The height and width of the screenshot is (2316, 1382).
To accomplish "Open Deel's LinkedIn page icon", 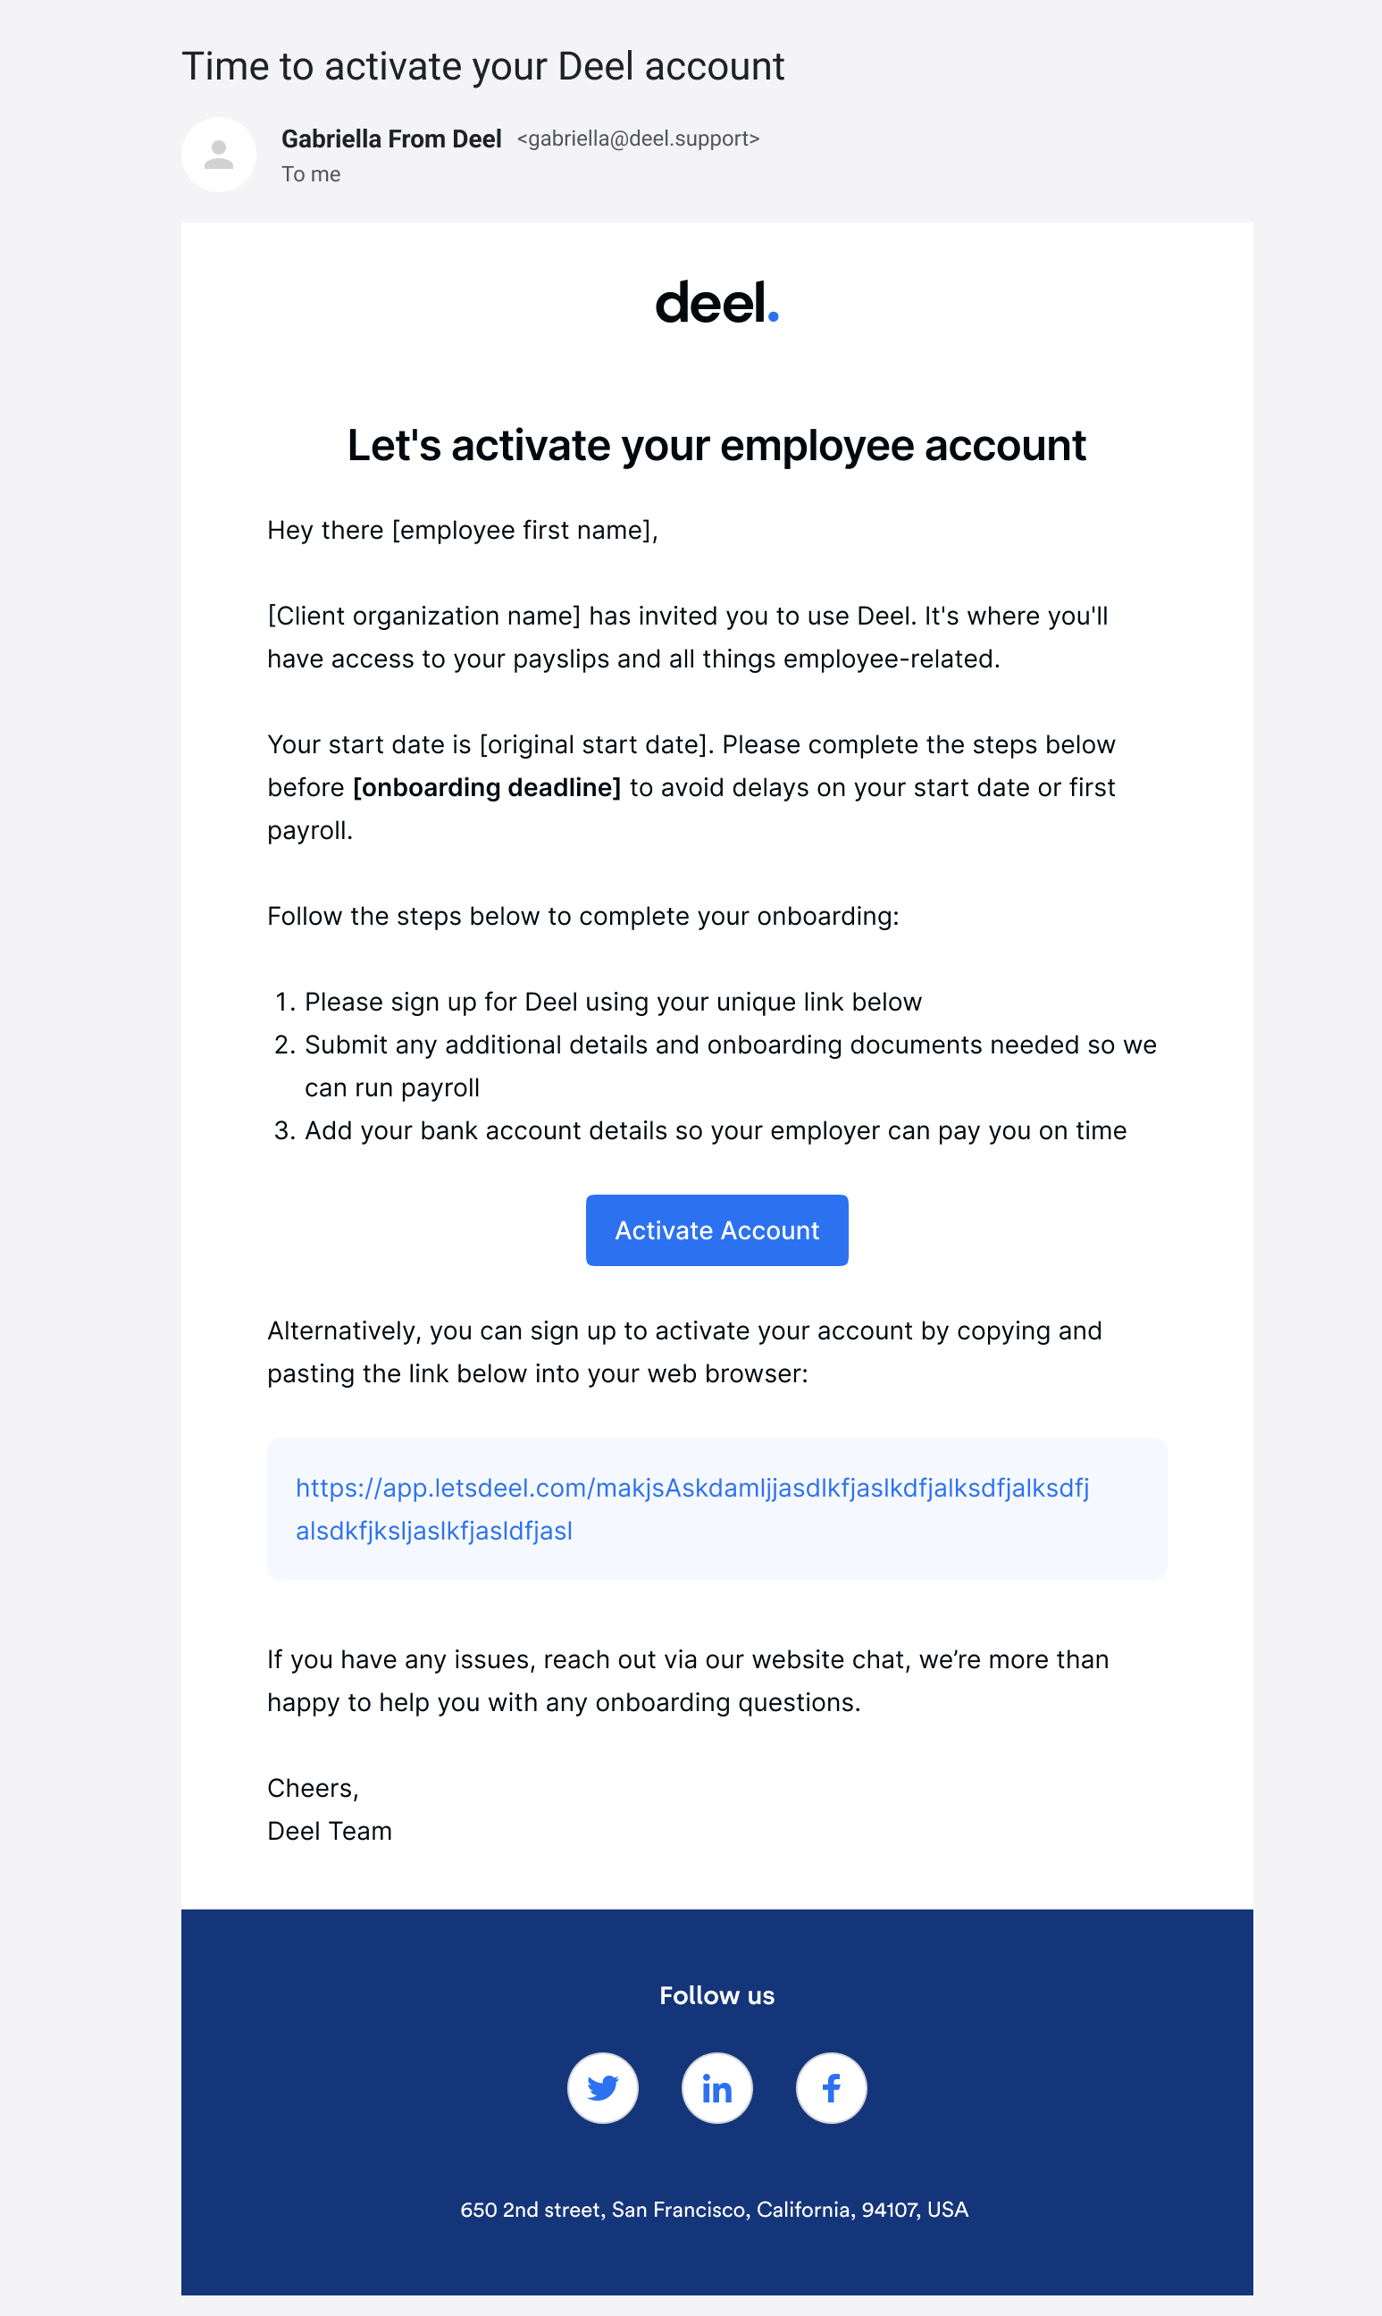I will (716, 2087).
